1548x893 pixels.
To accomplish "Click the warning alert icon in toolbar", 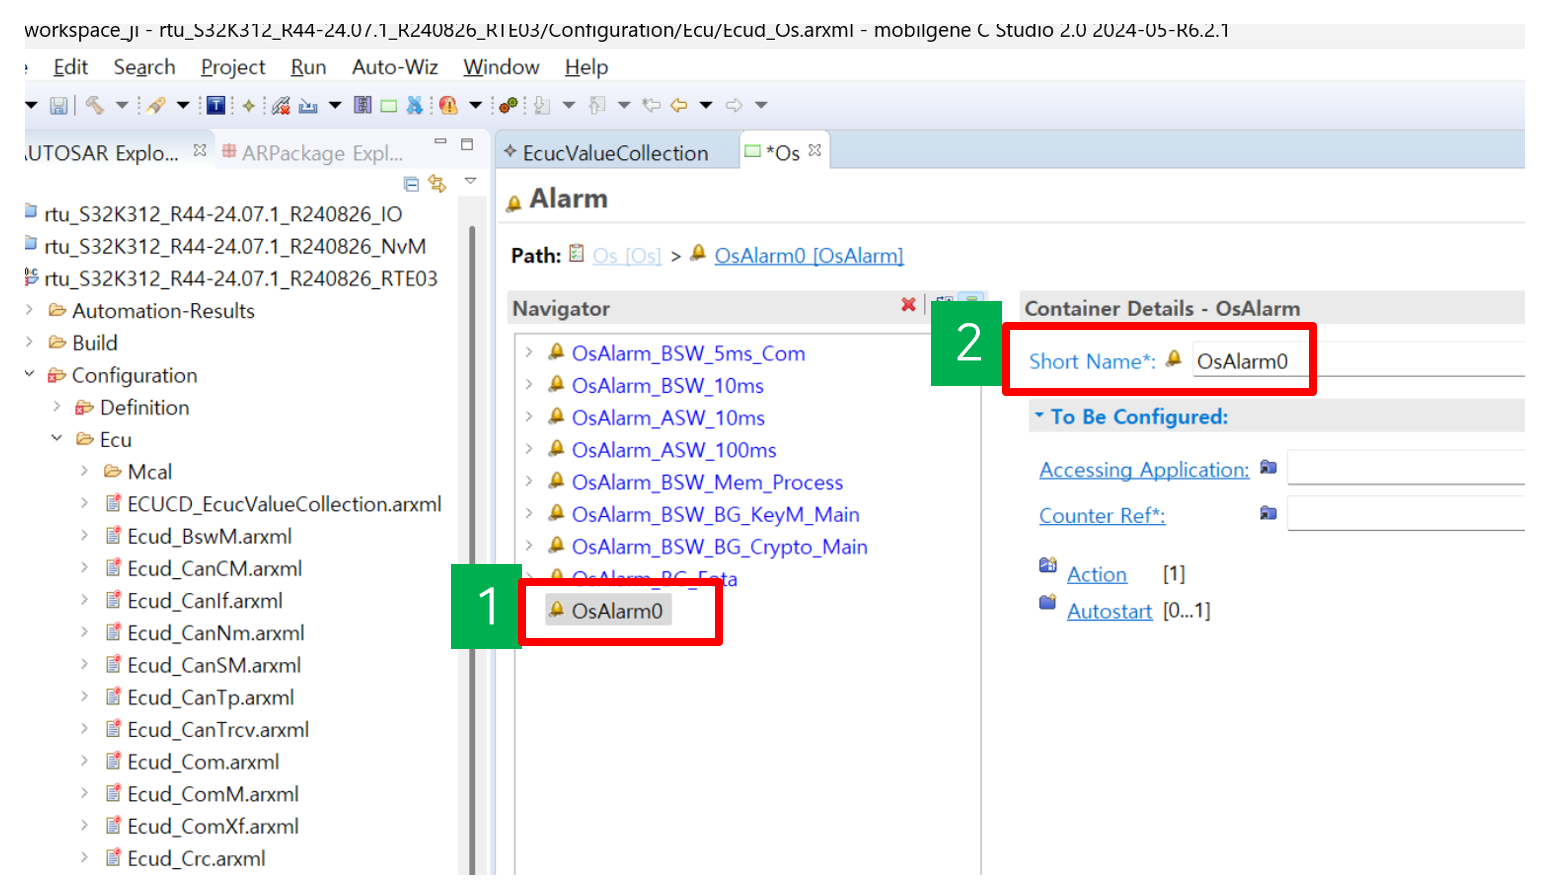I will 449,105.
